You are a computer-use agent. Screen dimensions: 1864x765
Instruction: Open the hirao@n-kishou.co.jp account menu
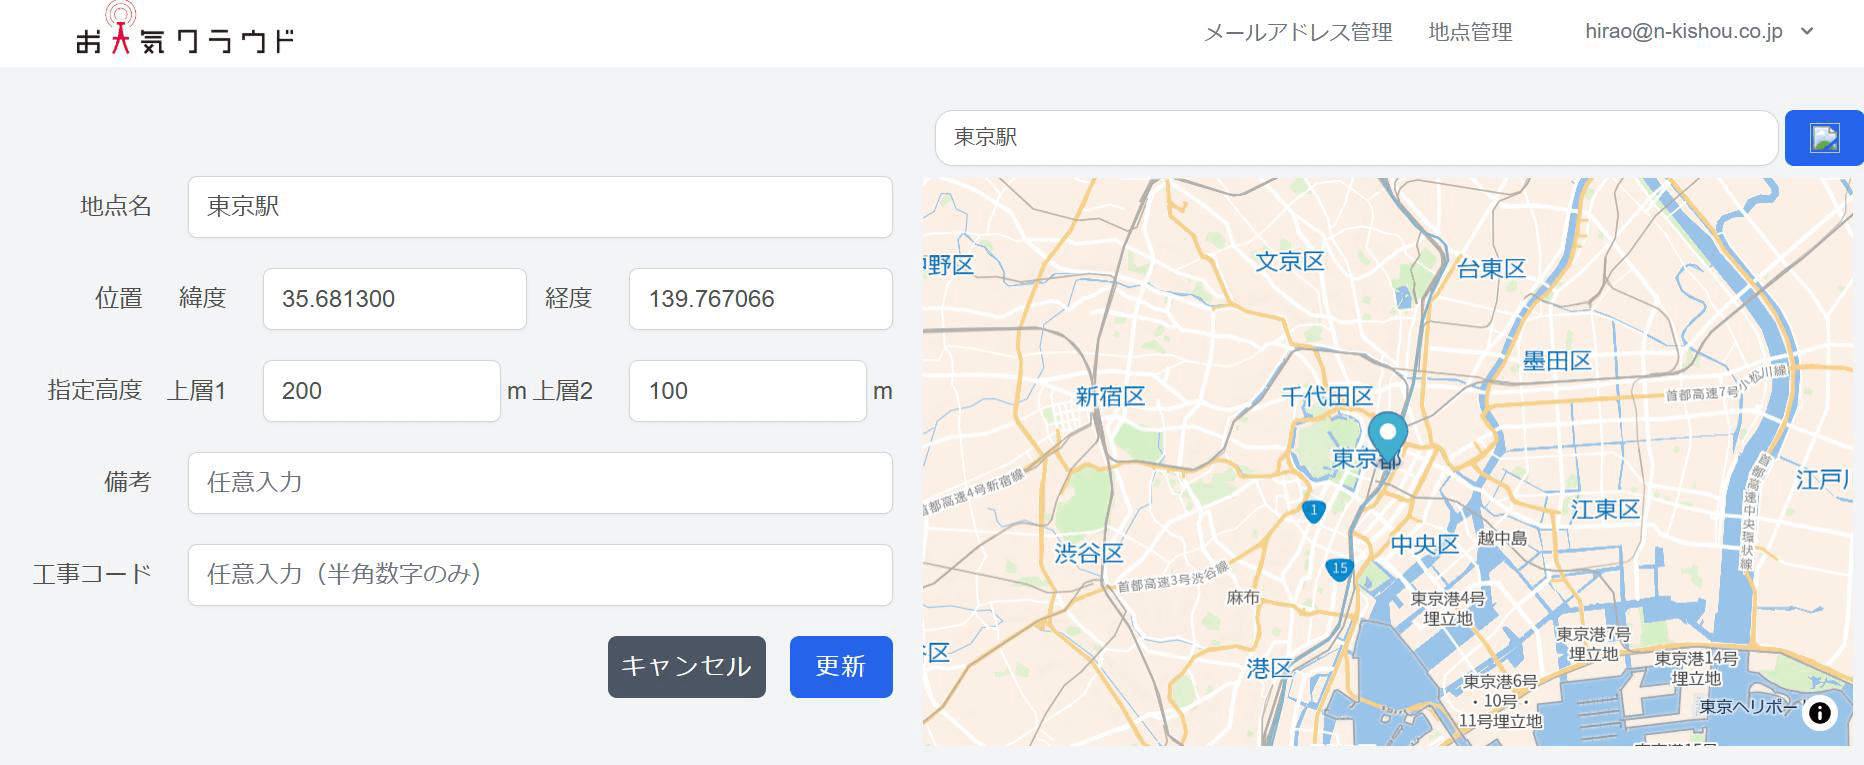(1683, 31)
